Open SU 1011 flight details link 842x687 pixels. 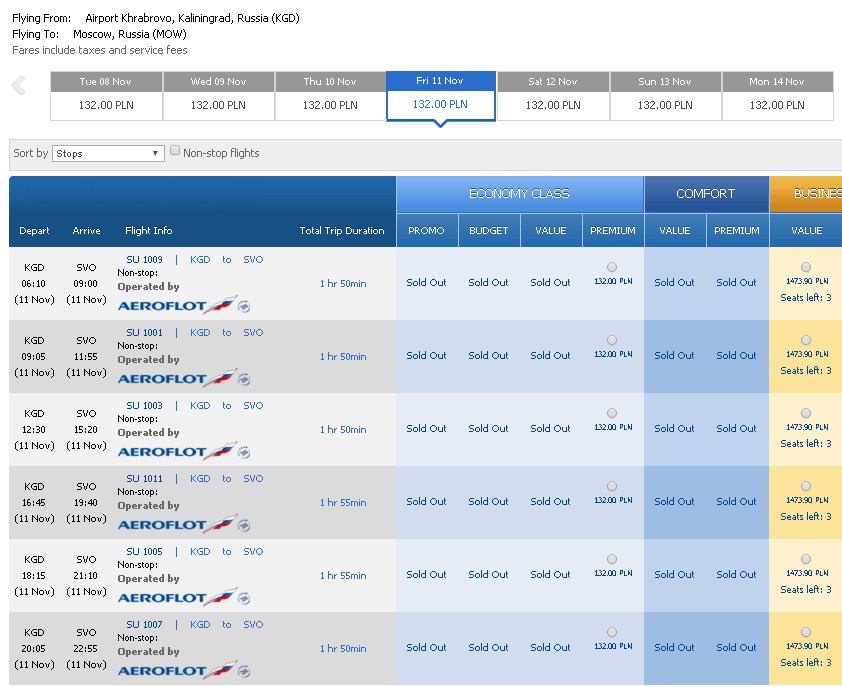[x=144, y=479]
